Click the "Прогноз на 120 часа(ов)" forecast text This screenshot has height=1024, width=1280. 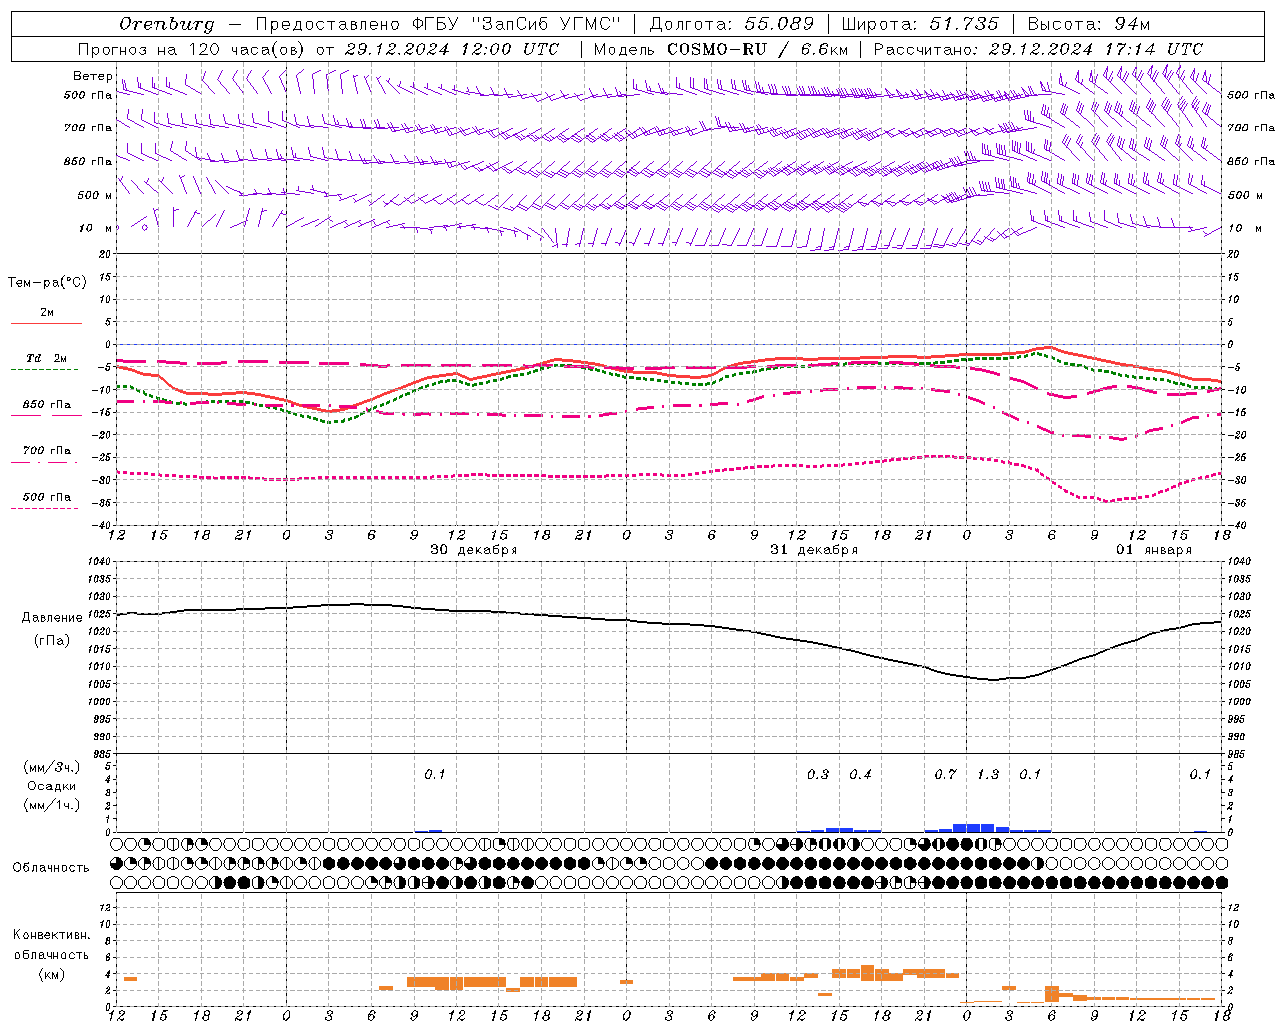click(x=192, y=49)
